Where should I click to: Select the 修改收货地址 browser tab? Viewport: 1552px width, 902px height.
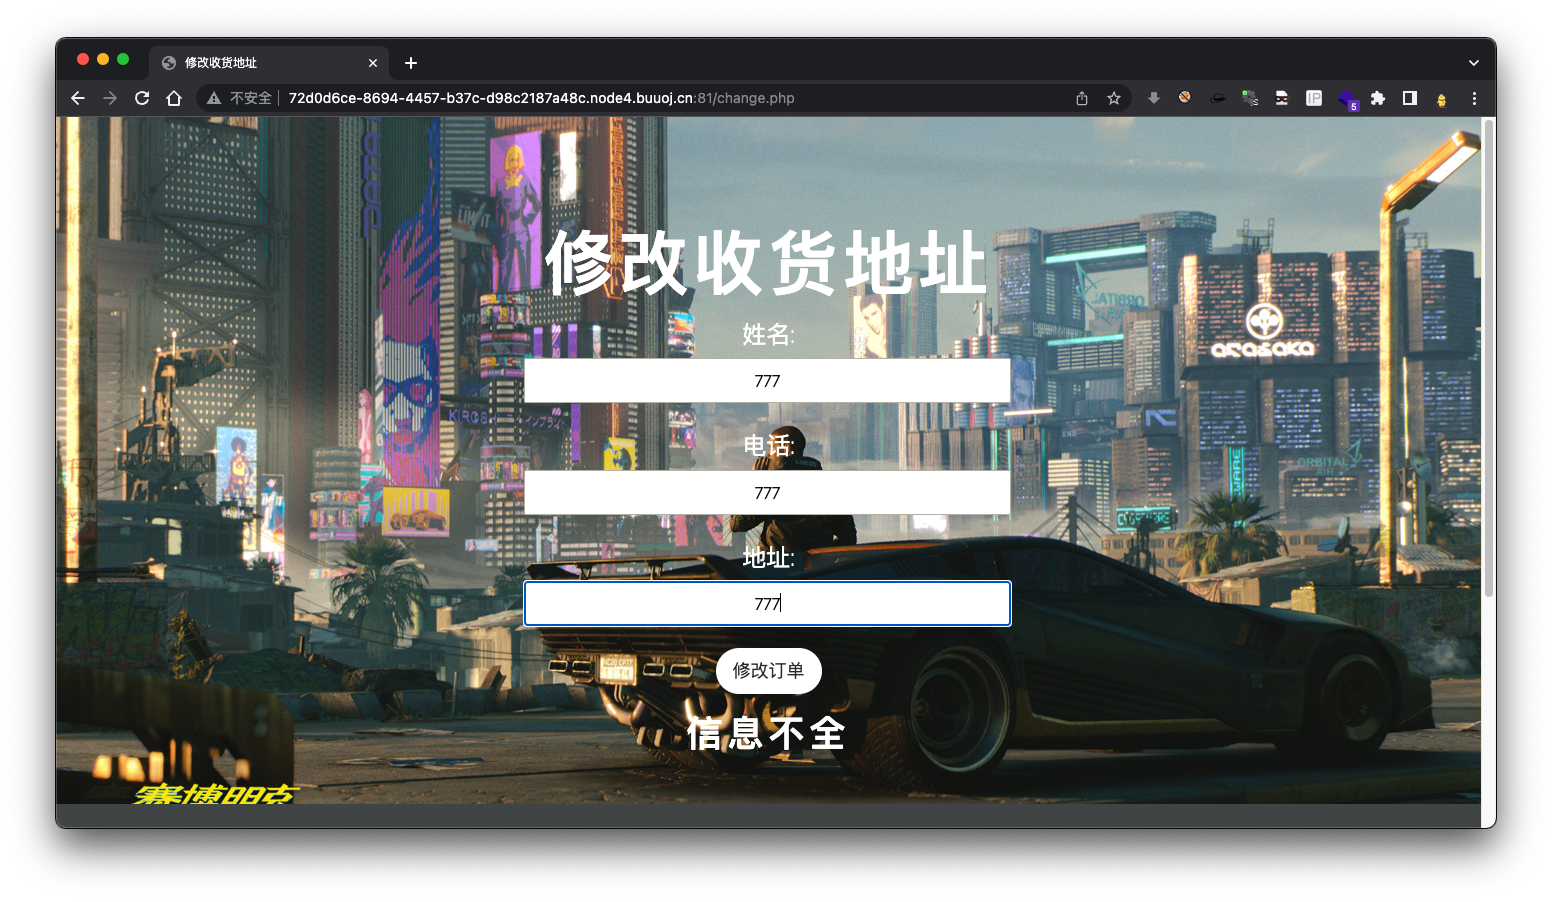(269, 62)
